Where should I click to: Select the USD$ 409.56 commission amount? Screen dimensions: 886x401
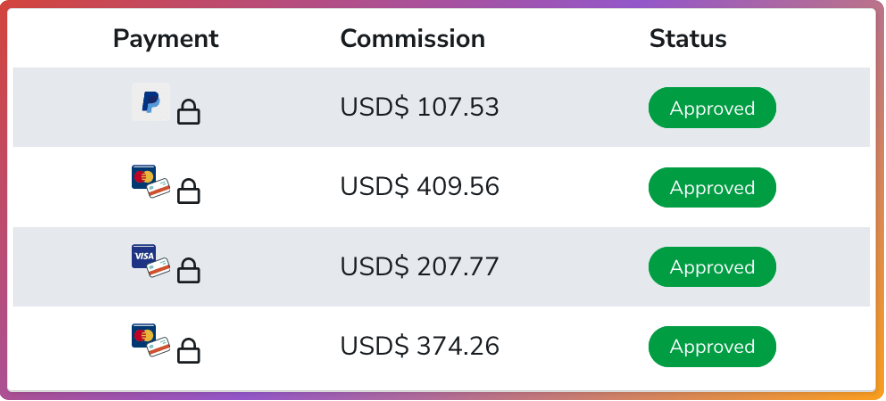pos(419,187)
